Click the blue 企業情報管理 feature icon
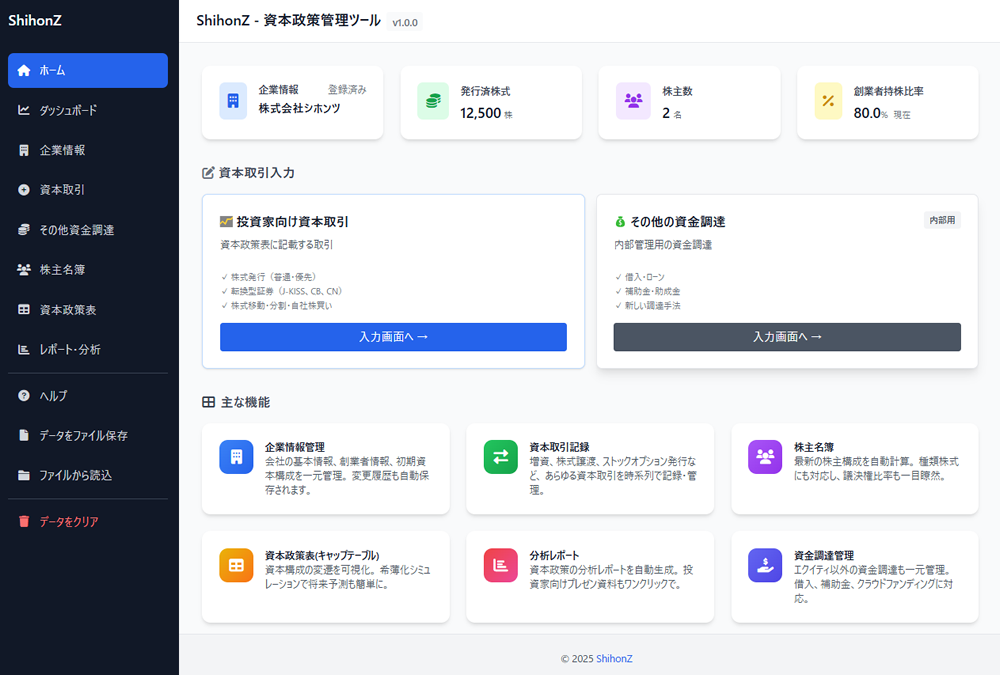This screenshot has height=675, width=1000. click(x=237, y=456)
